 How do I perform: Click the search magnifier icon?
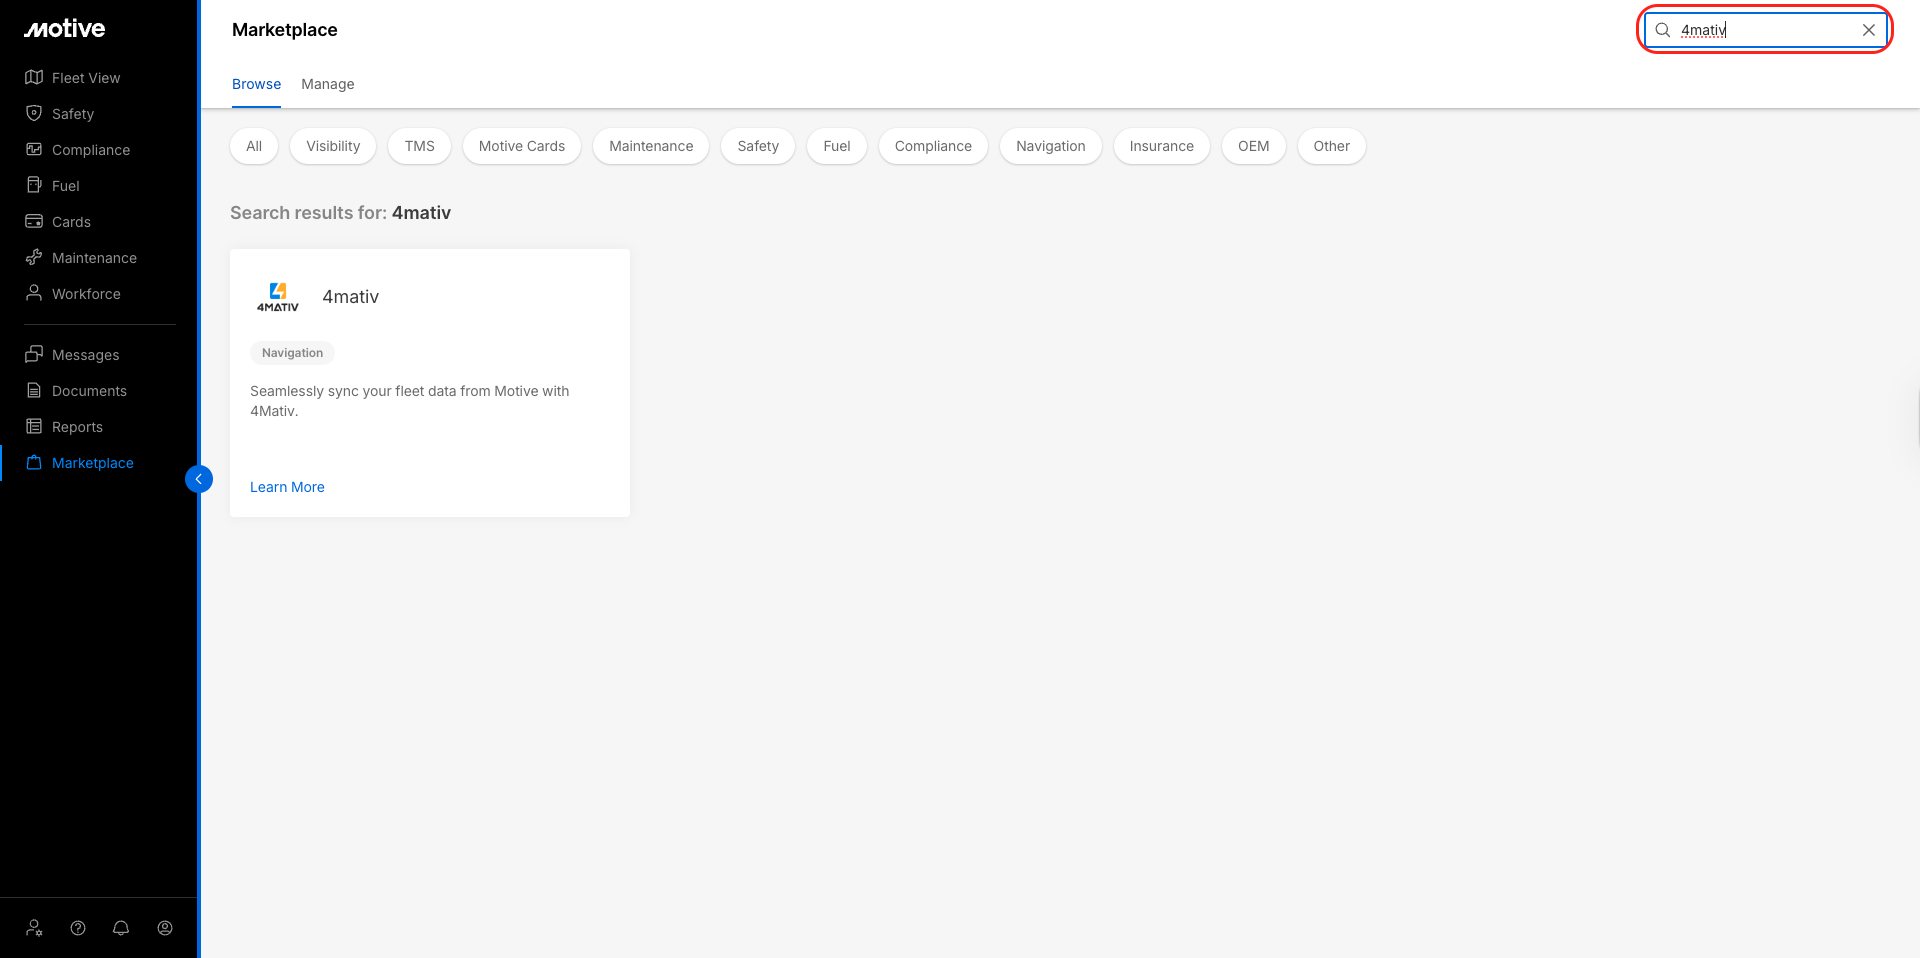point(1663,30)
